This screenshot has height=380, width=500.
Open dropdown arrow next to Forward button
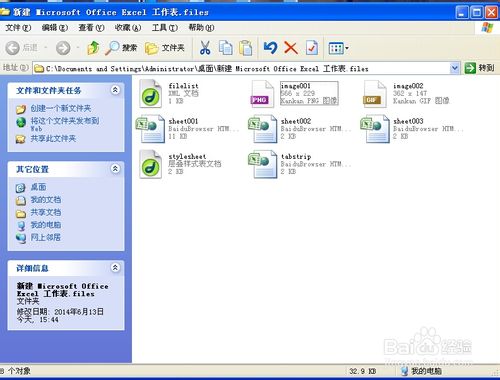(78, 48)
